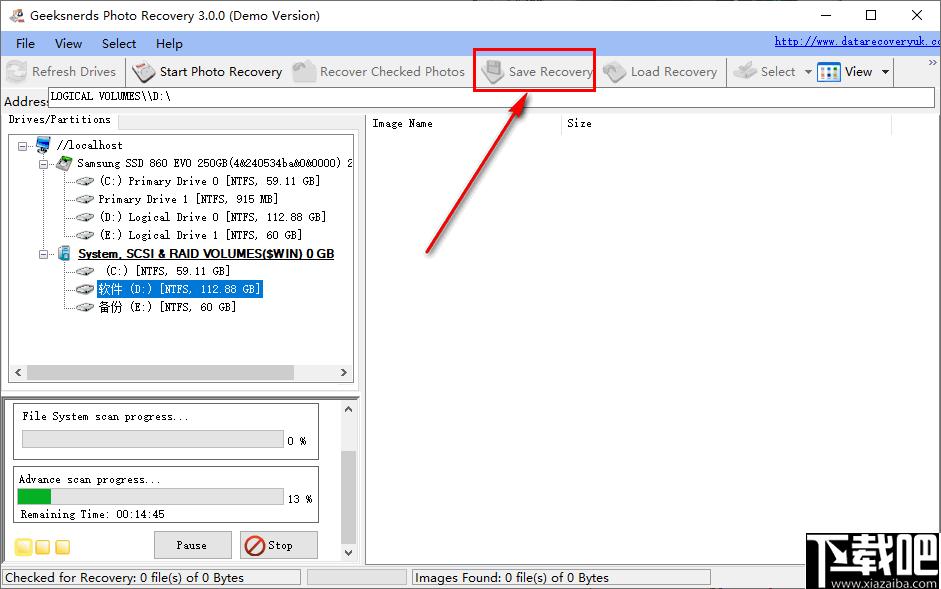This screenshot has height=589, width=941.
Task: Open the Select menu
Action: [x=119, y=44]
